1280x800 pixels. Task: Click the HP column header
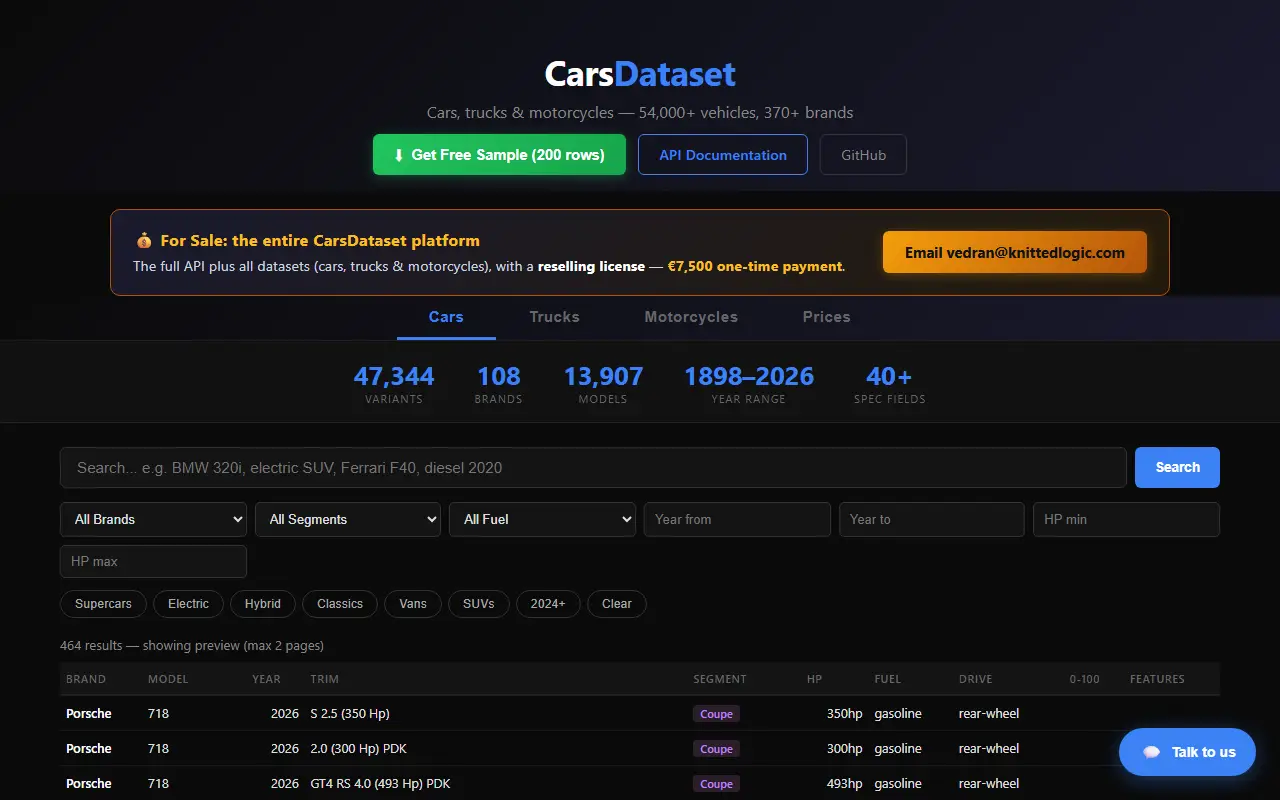tap(815, 679)
